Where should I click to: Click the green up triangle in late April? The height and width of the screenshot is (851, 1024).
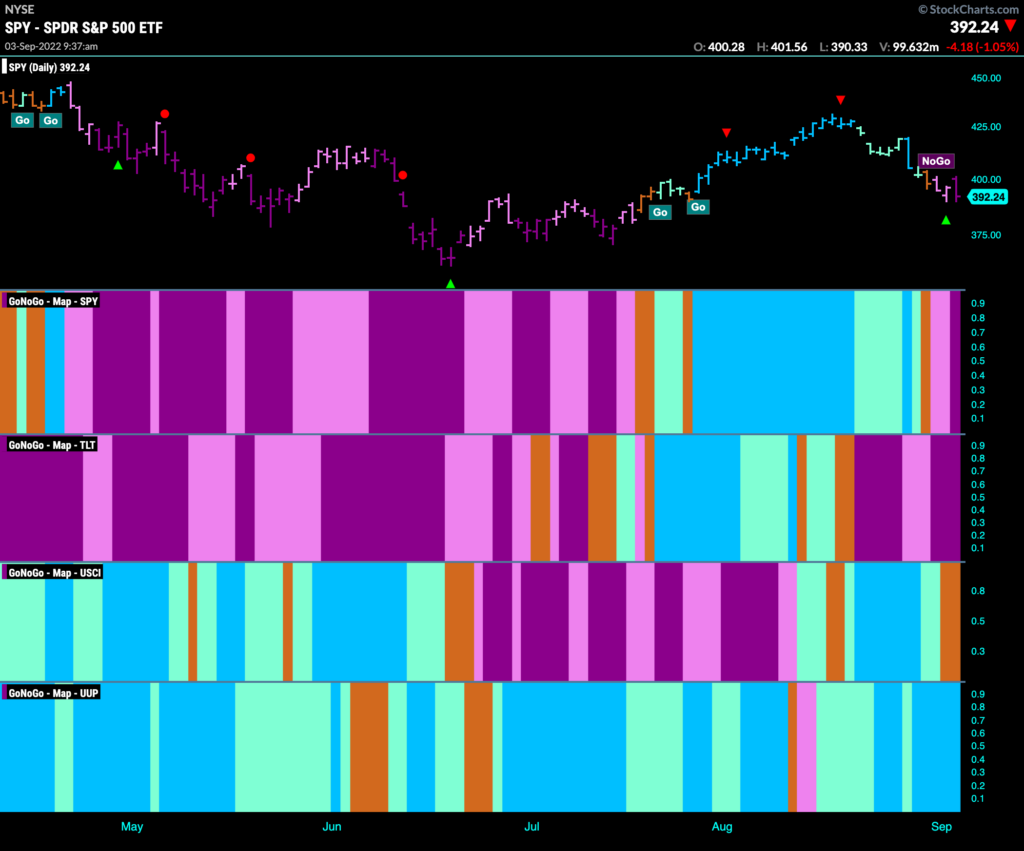(118, 166)
